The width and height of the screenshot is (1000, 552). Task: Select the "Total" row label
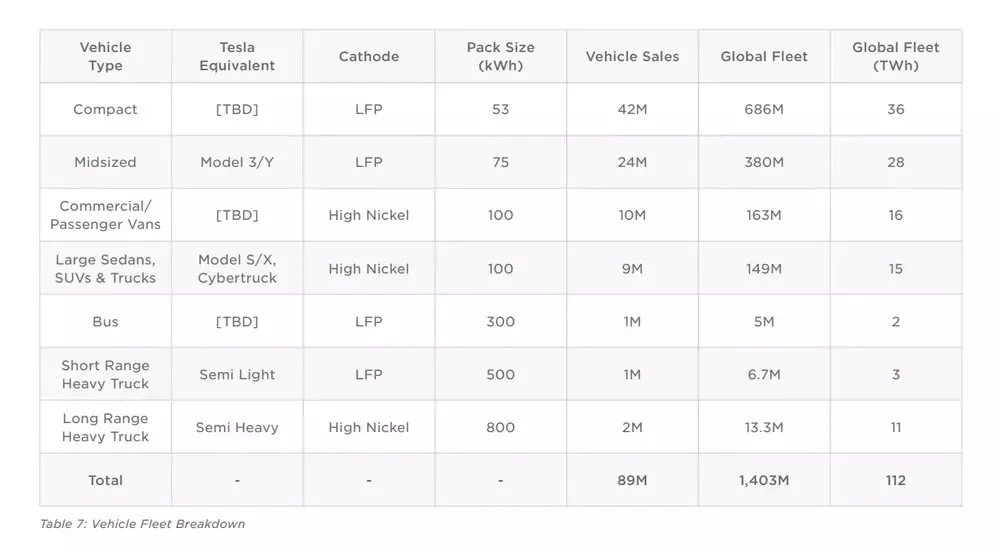pyautogui.click(x=105, y=480)
